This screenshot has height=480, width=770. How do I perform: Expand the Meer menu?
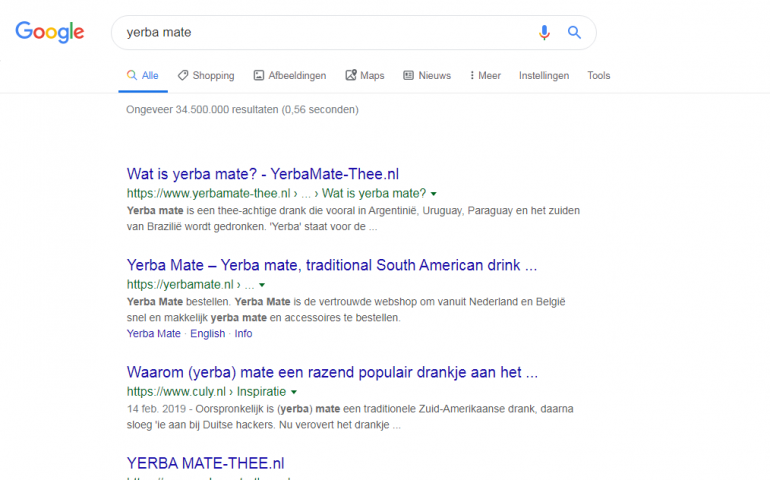485,76
